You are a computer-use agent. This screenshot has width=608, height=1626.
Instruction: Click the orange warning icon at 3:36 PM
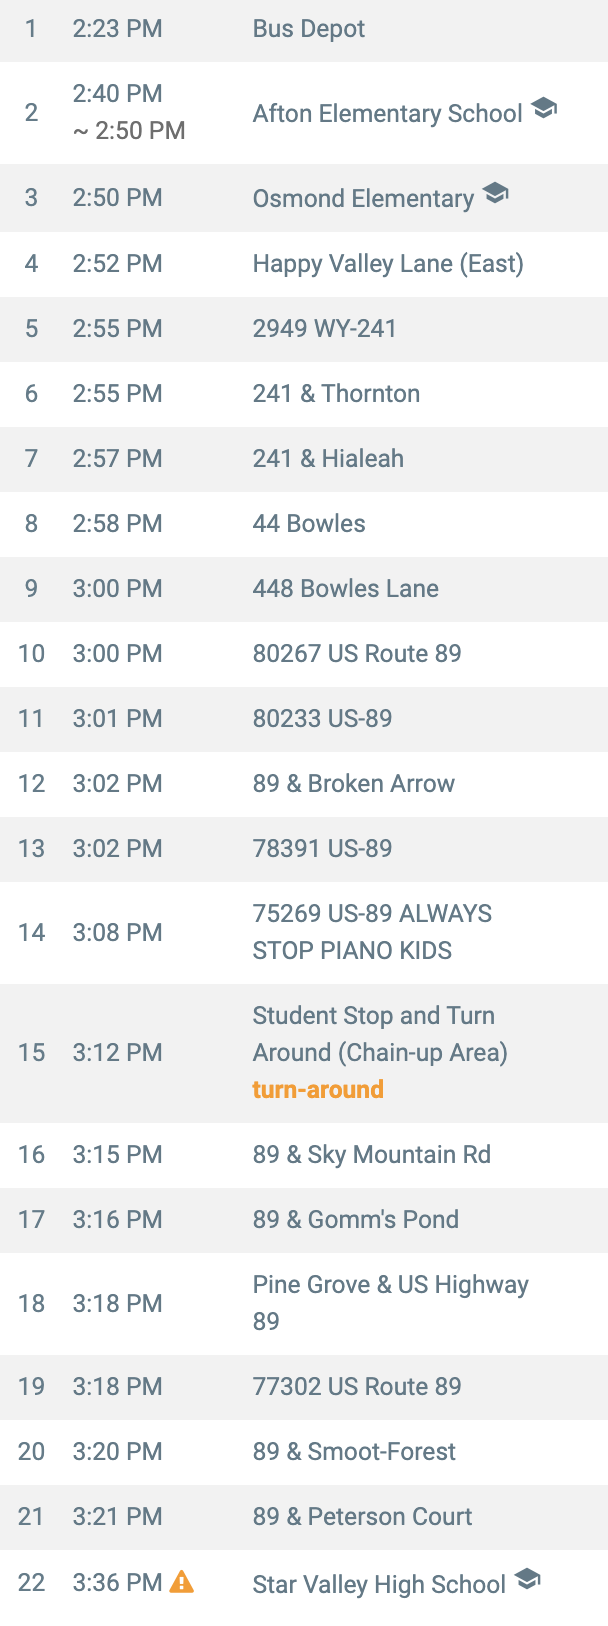coord(181,1581)
